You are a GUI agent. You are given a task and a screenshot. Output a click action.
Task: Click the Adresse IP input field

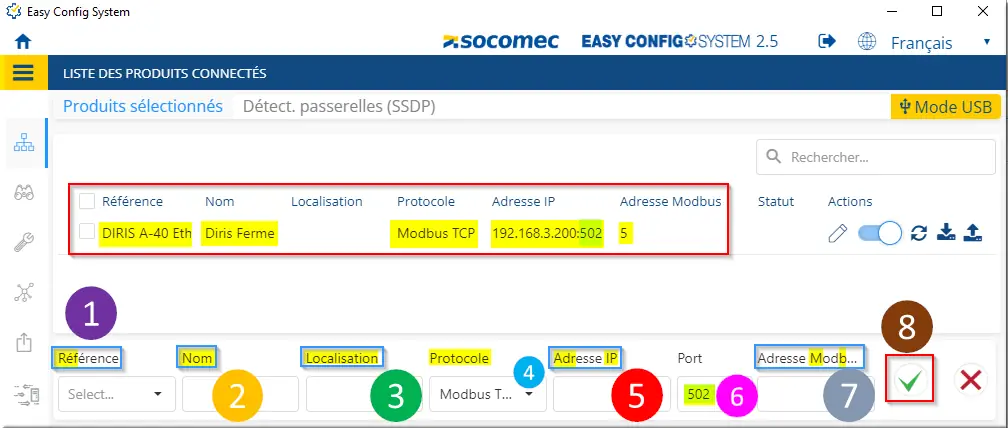(611, 394)
